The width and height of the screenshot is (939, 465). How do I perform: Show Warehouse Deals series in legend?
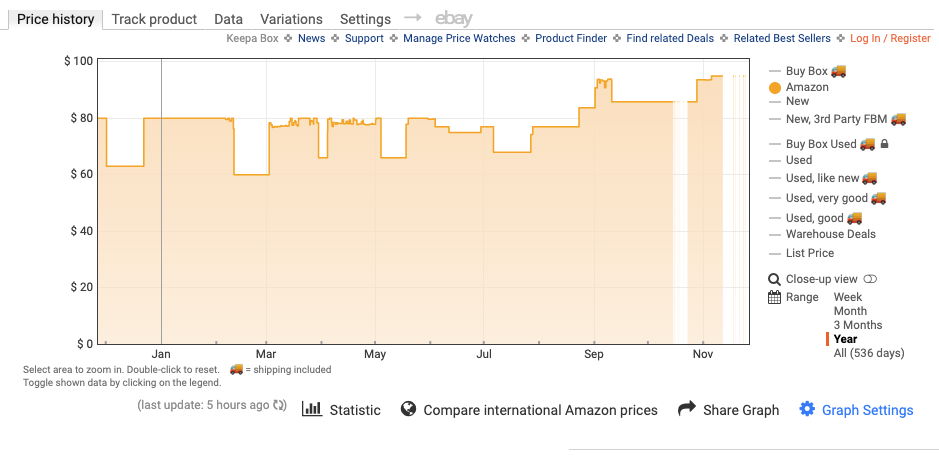coord(830,234)
